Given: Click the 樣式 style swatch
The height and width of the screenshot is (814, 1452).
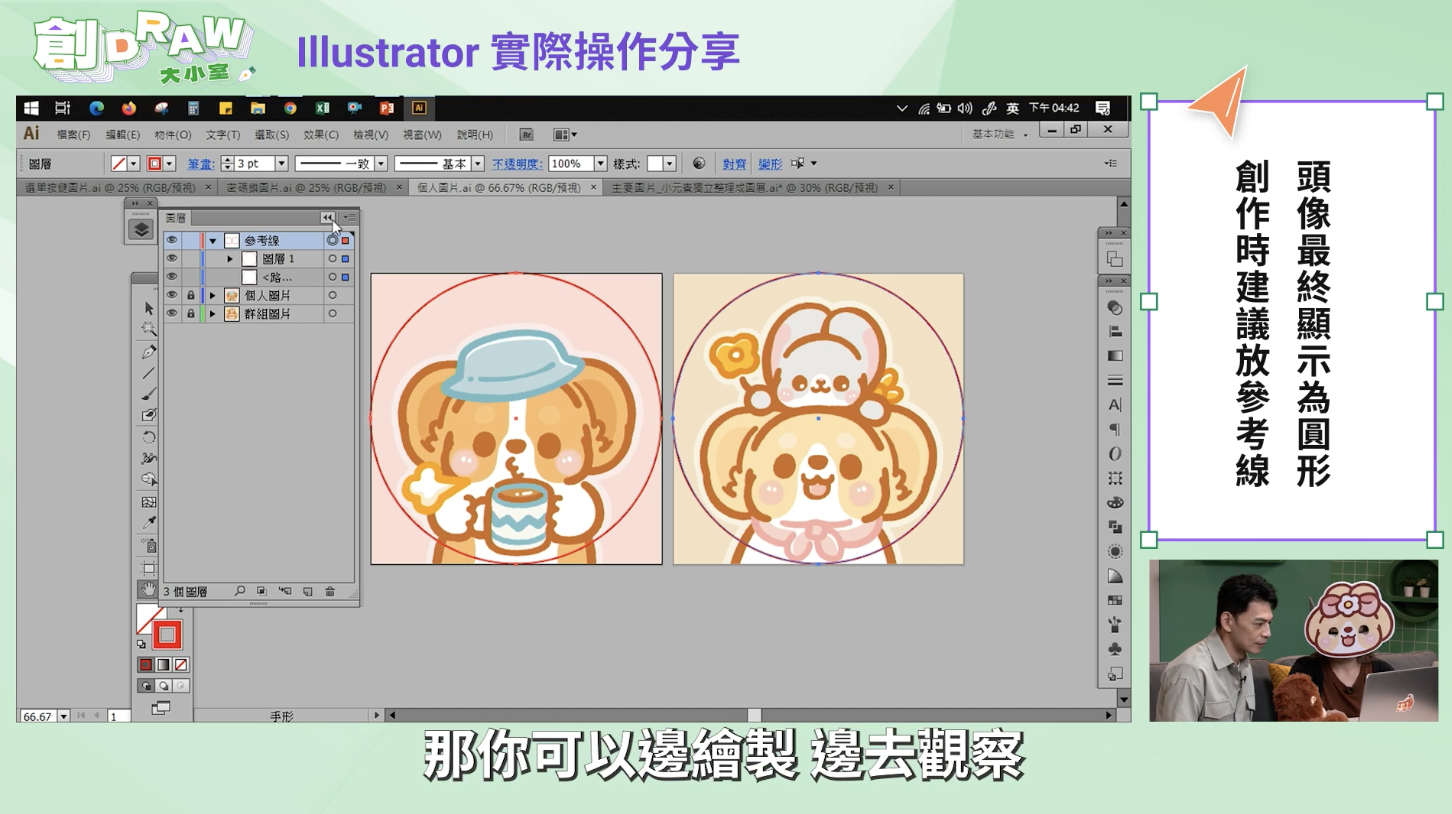Looking at the screenshot, I should [x=655, y=163].
